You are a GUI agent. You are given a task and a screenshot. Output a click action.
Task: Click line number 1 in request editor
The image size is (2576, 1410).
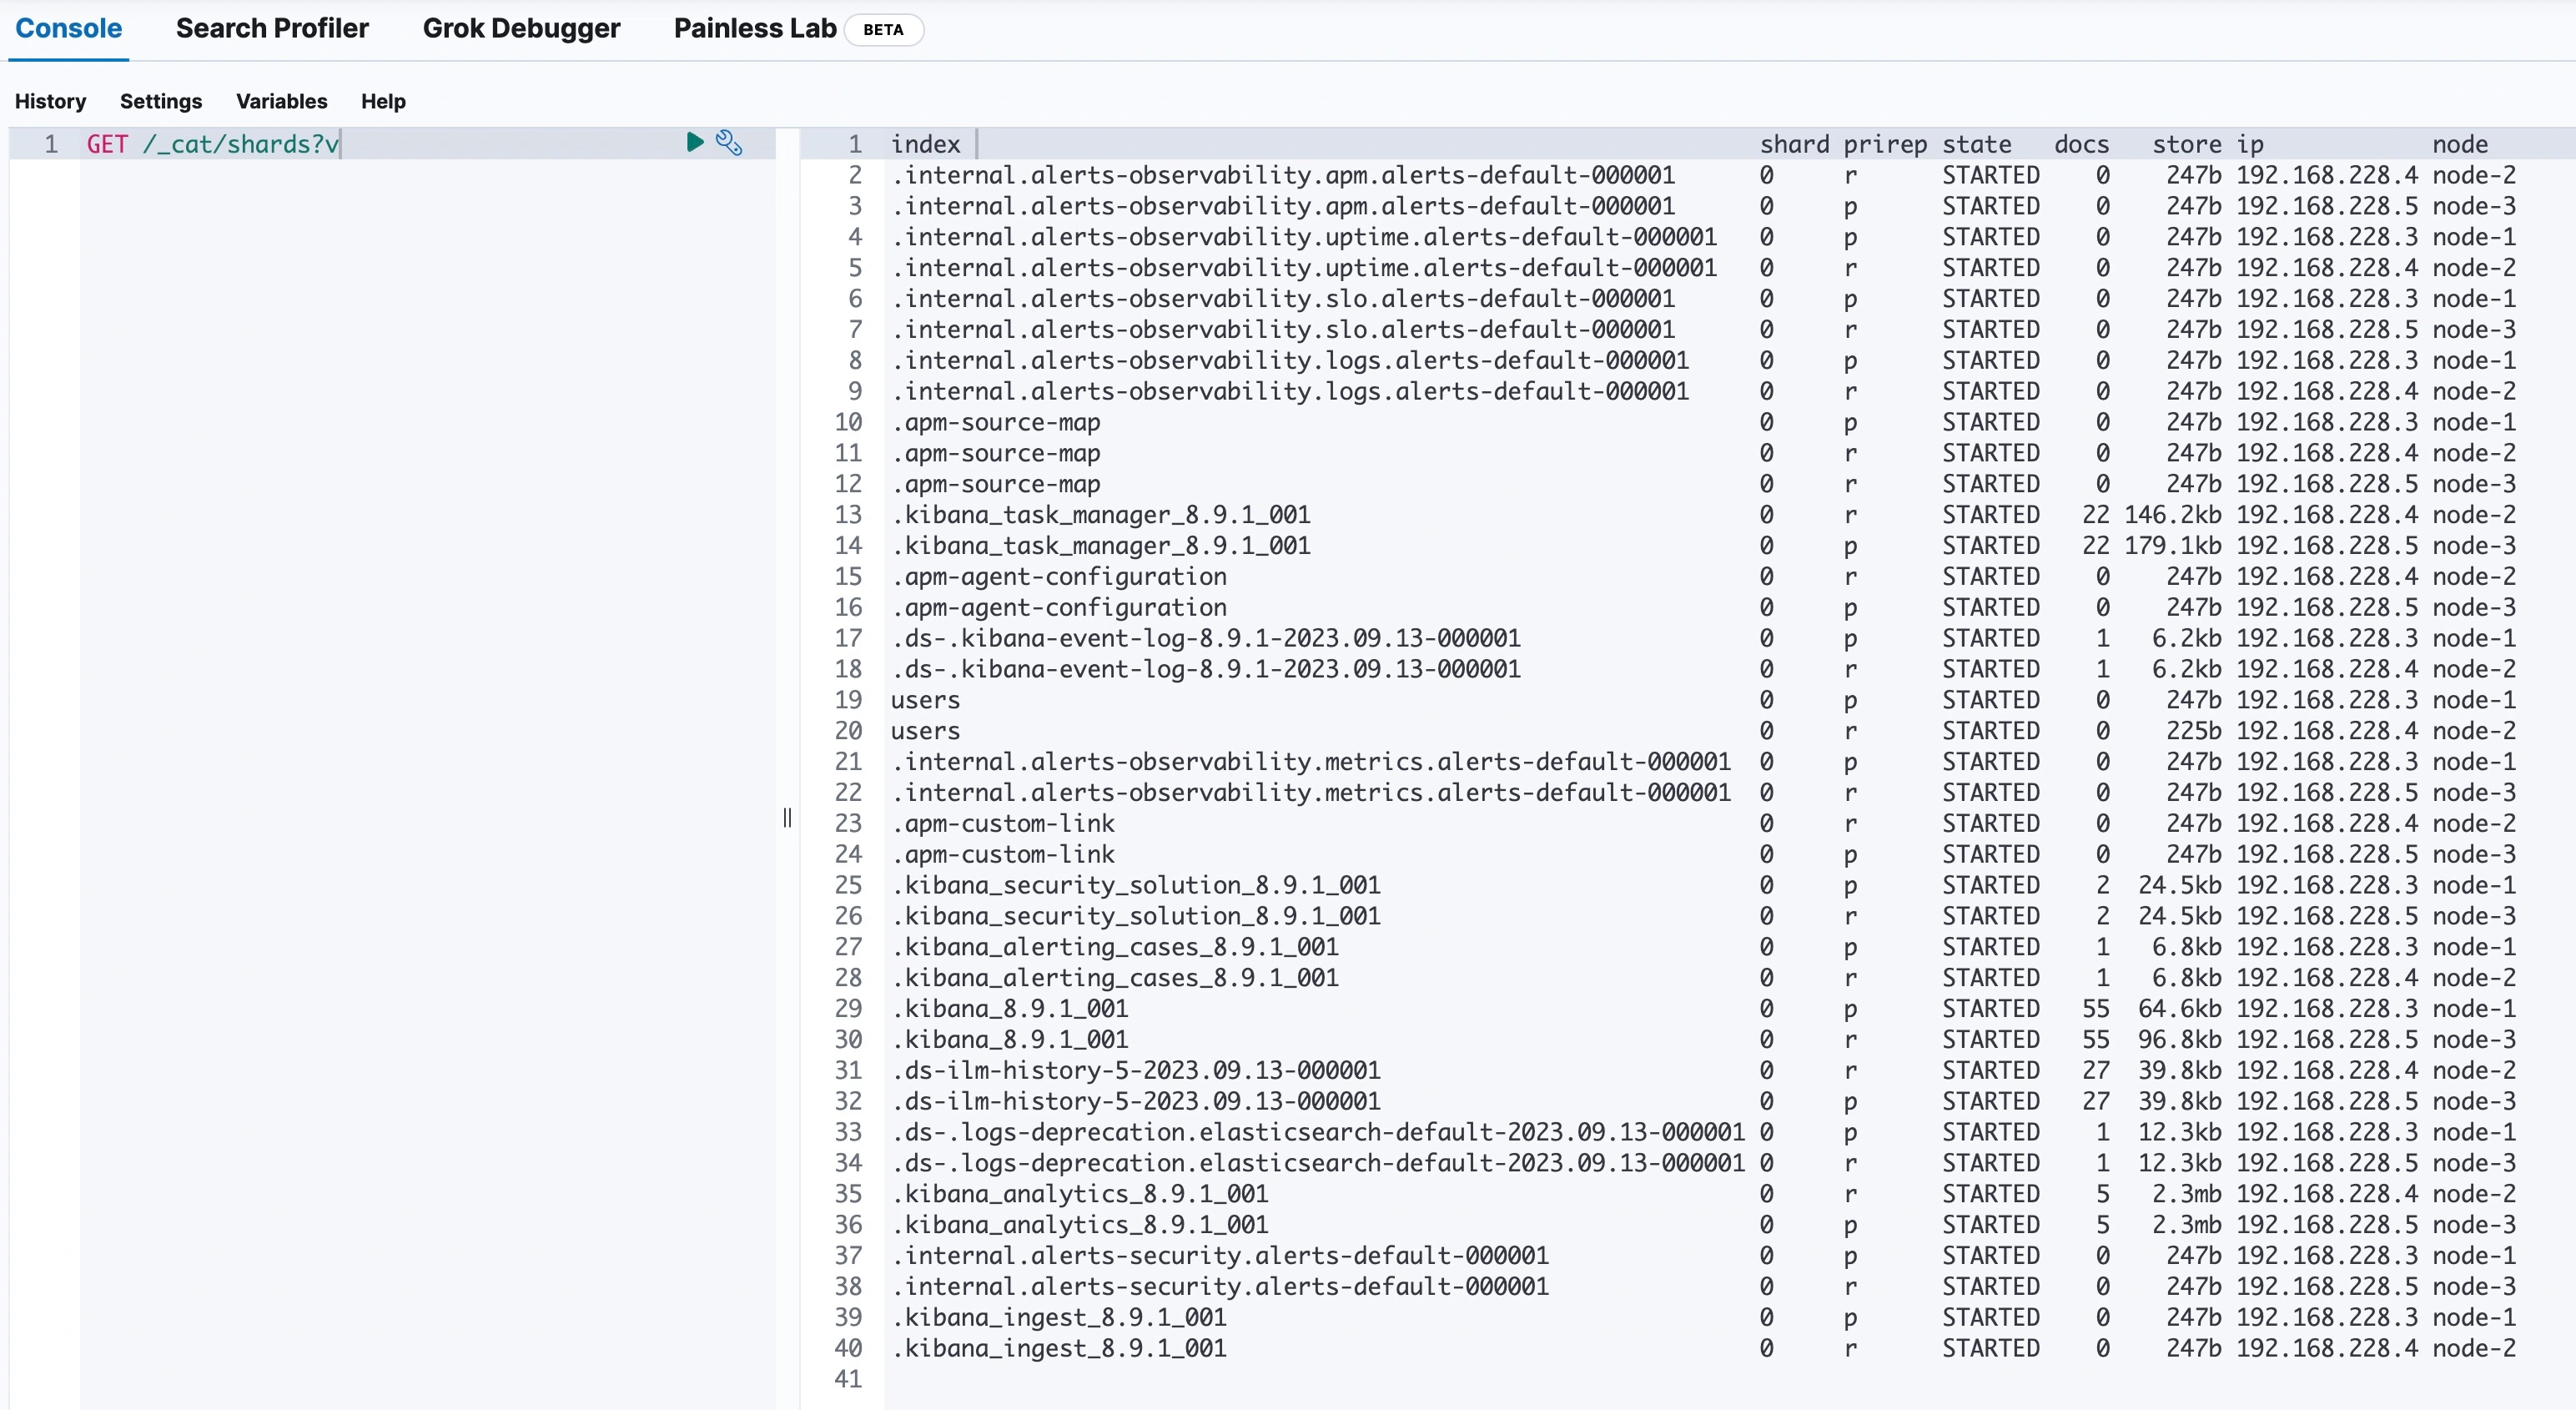click(50, 144)
